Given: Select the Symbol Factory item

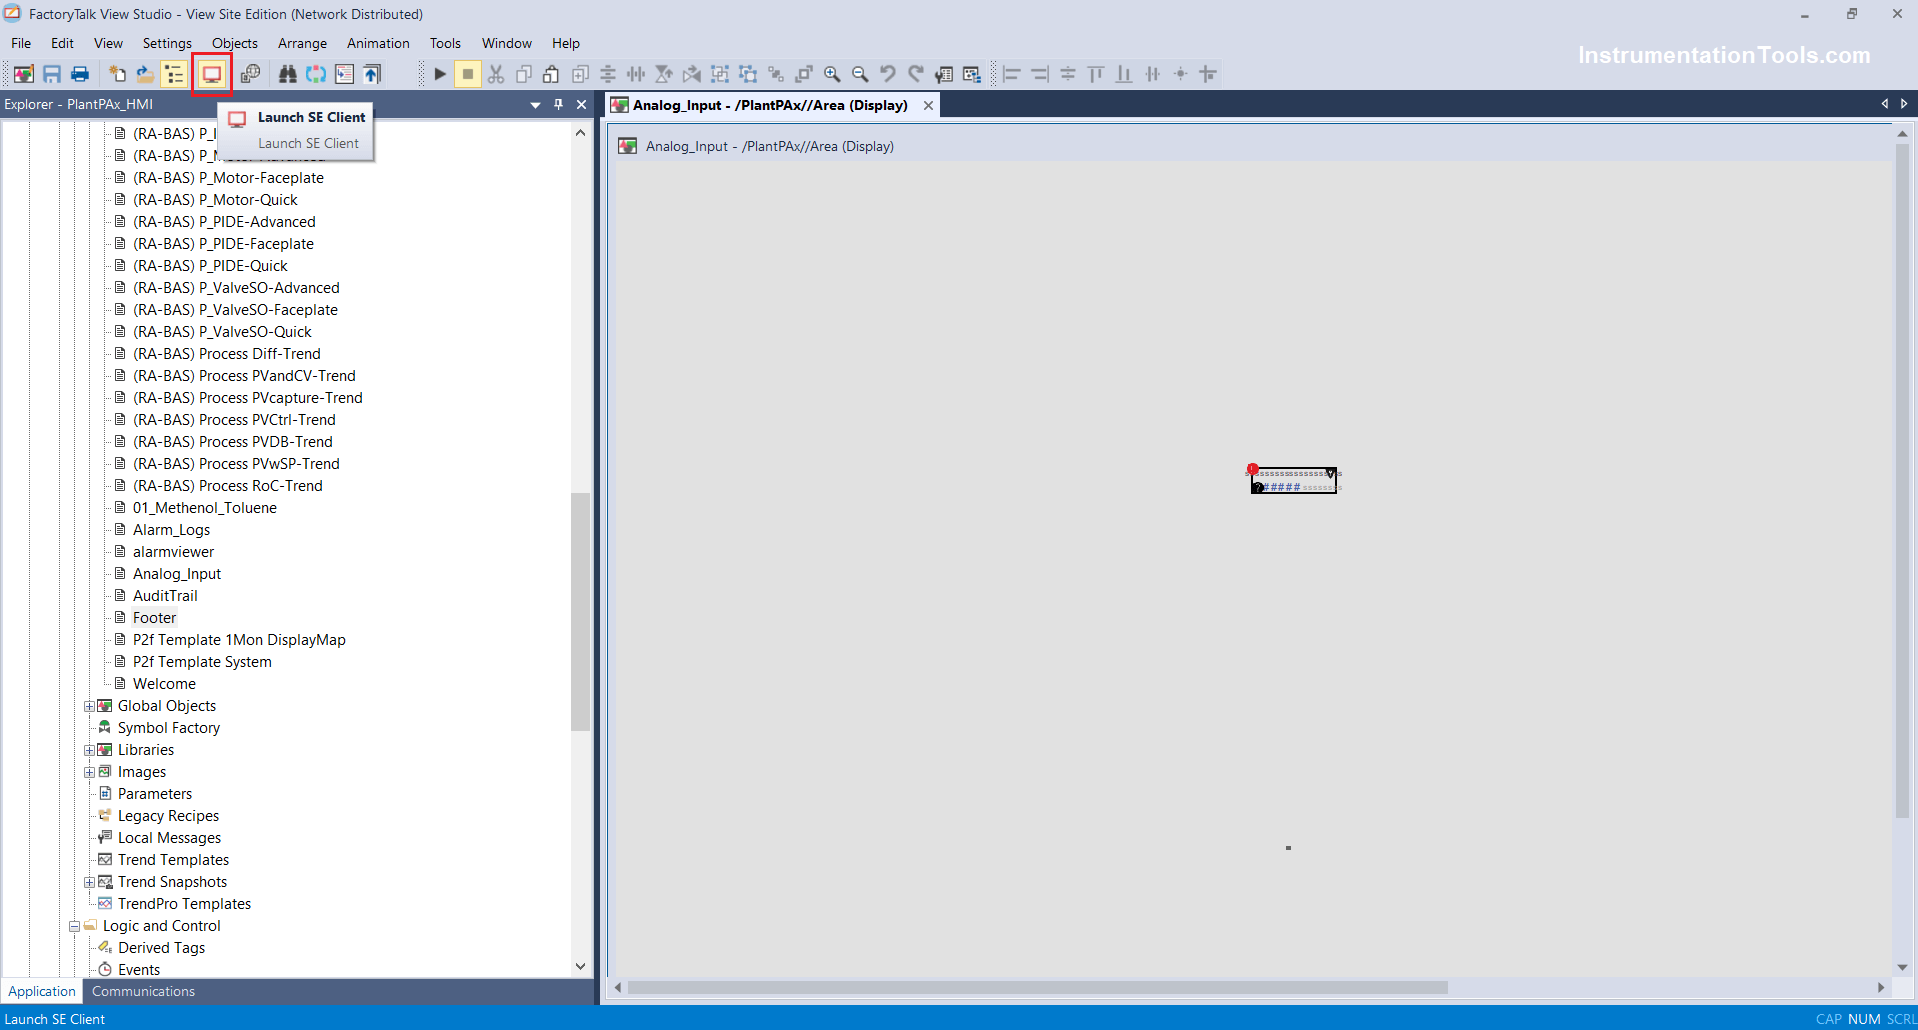Looking at the screenshot, I should click(x=169, y=728).
